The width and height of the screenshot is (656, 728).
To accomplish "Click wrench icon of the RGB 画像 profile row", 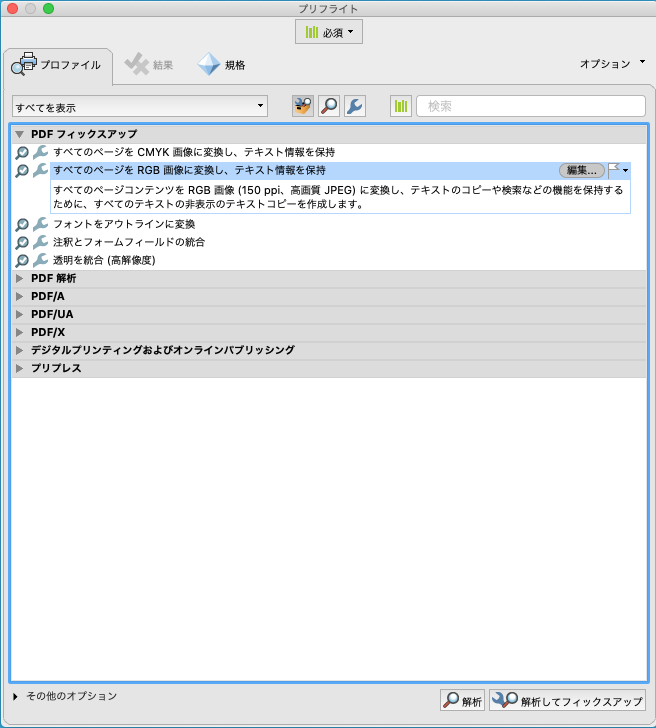I will (x=40, y=170).
